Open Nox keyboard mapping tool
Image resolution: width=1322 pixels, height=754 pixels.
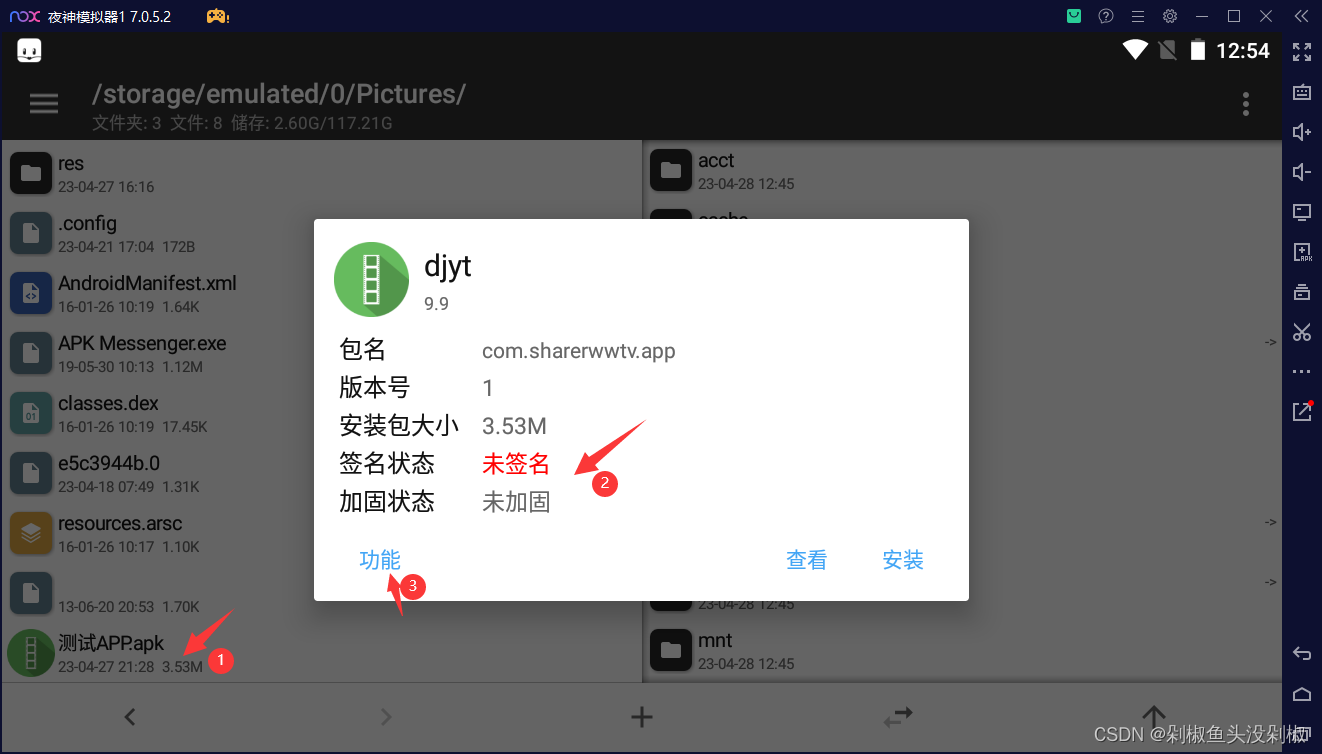point(1302,92)
